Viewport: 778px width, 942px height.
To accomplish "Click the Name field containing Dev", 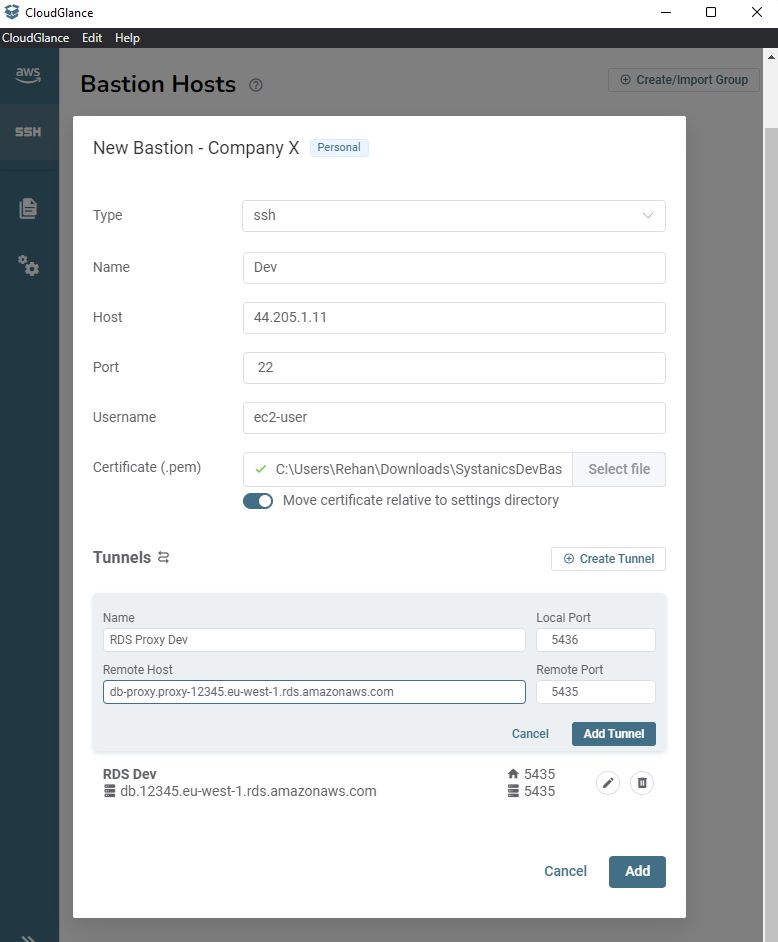I will [454, 267].
